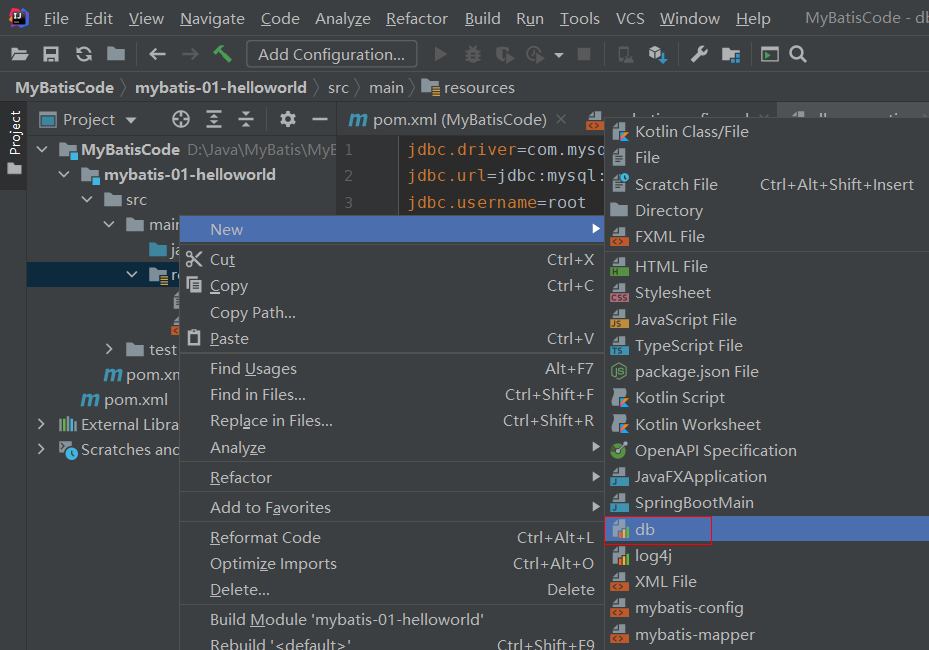Select HTML File in New submenu
Viewport: 929px width, 650px height.
(767, 267)
